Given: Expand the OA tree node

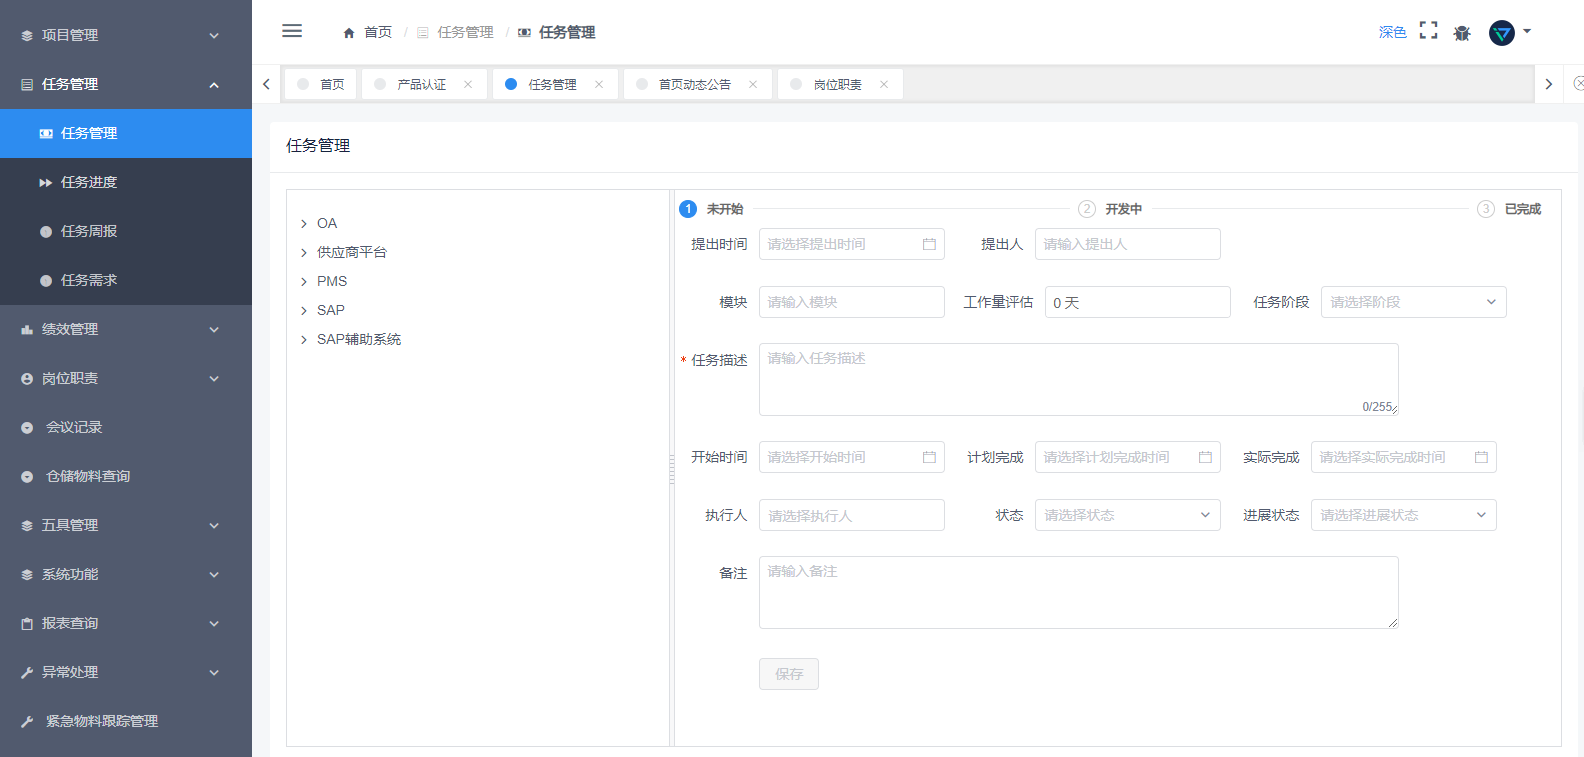Looking at the screenshot, I should [304, 224].
